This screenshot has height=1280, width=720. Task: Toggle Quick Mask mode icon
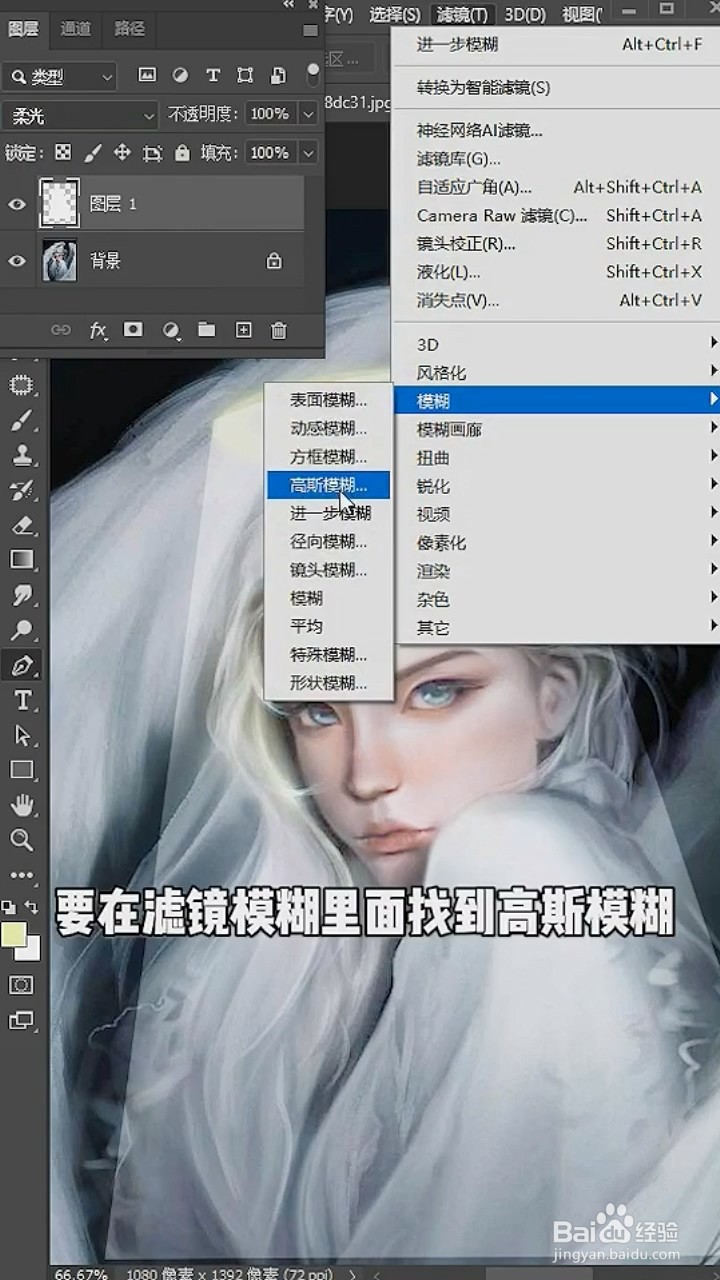21,985
